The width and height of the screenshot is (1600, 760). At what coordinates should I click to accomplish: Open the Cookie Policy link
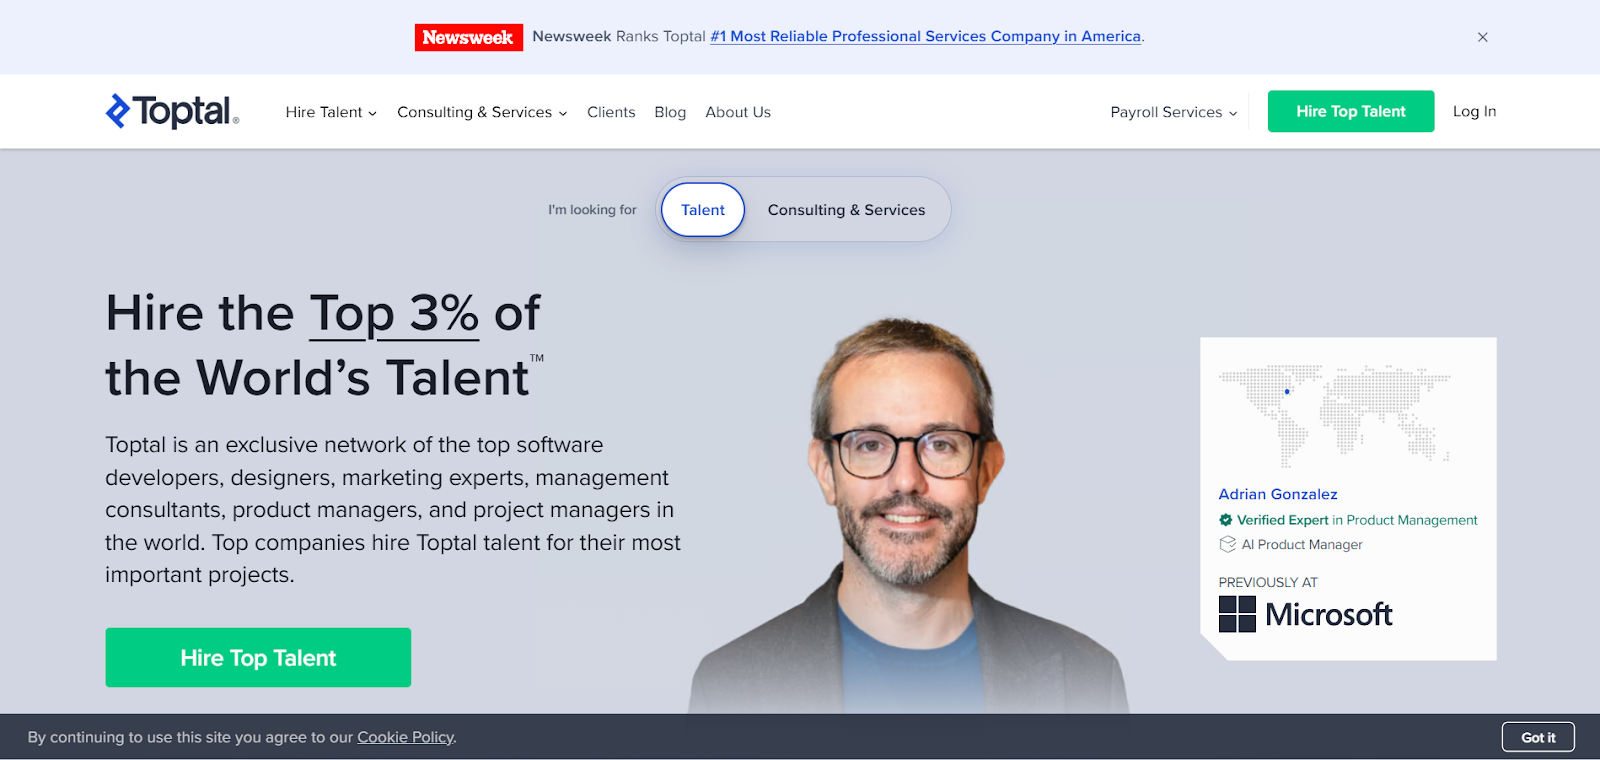tap(405, 737)
